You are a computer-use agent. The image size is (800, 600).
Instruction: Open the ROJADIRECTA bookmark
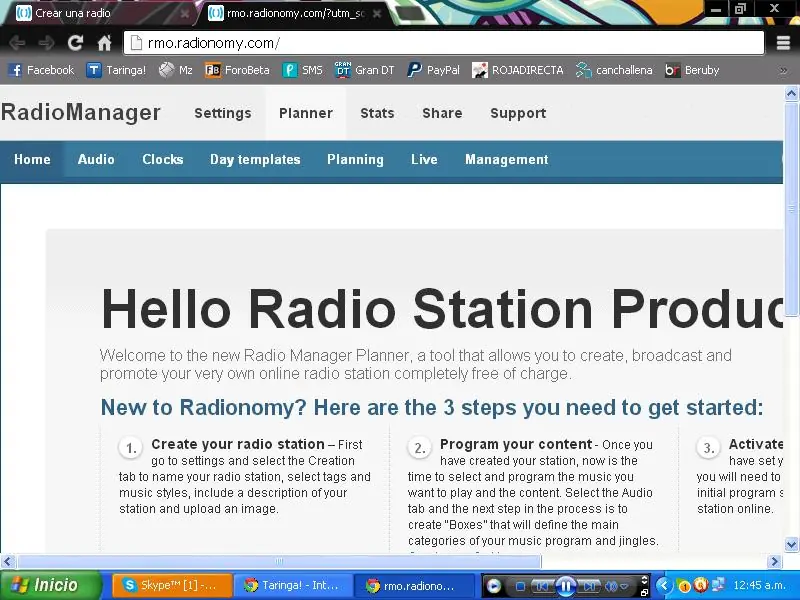point(518,70)
